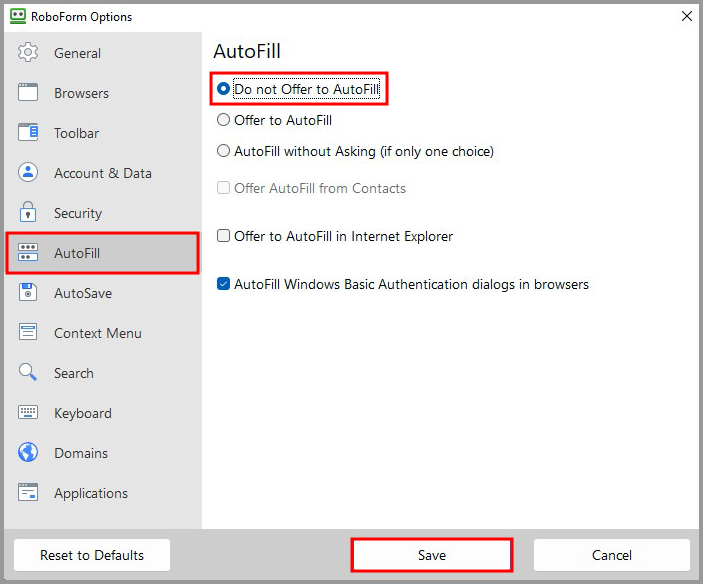Uncheck AutoFill Windows Basic Authentication dialogs

coord(224,284)
